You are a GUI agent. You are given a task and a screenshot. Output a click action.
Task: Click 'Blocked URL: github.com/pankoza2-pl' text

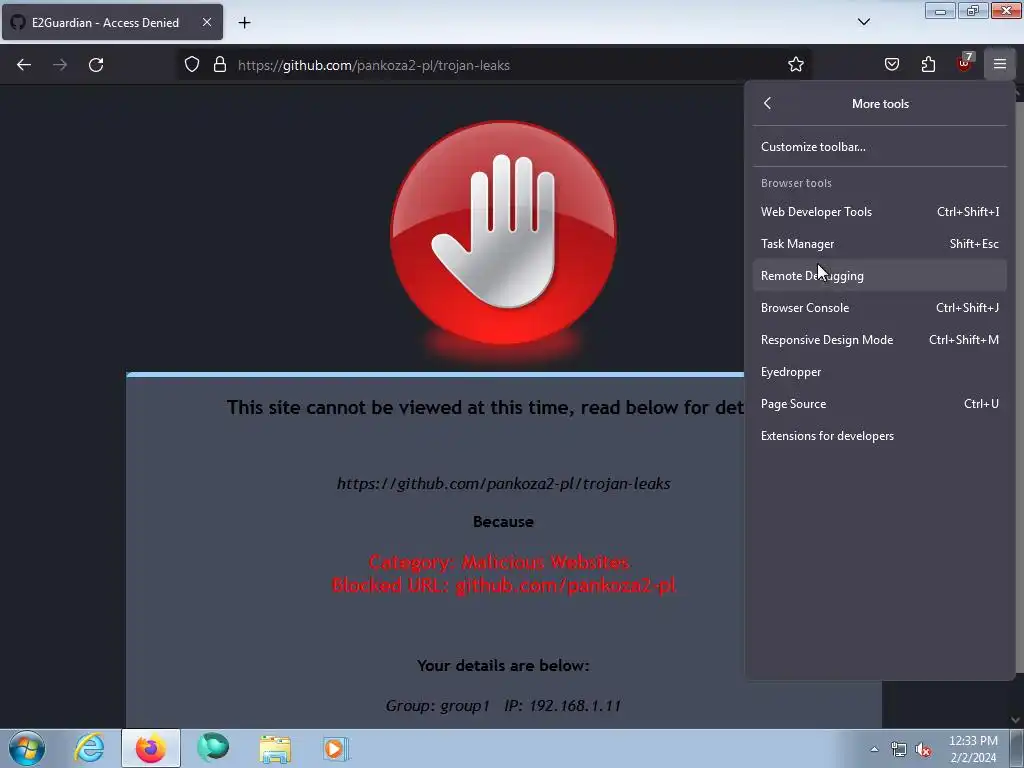[x=504, y=585]
